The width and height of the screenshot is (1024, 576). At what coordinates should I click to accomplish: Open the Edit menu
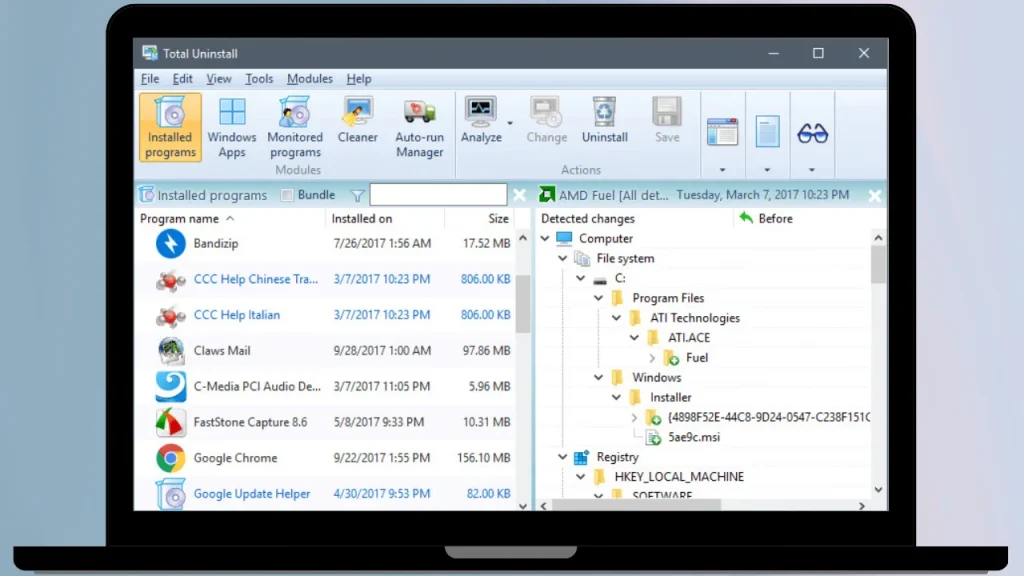tap(182, 79)
